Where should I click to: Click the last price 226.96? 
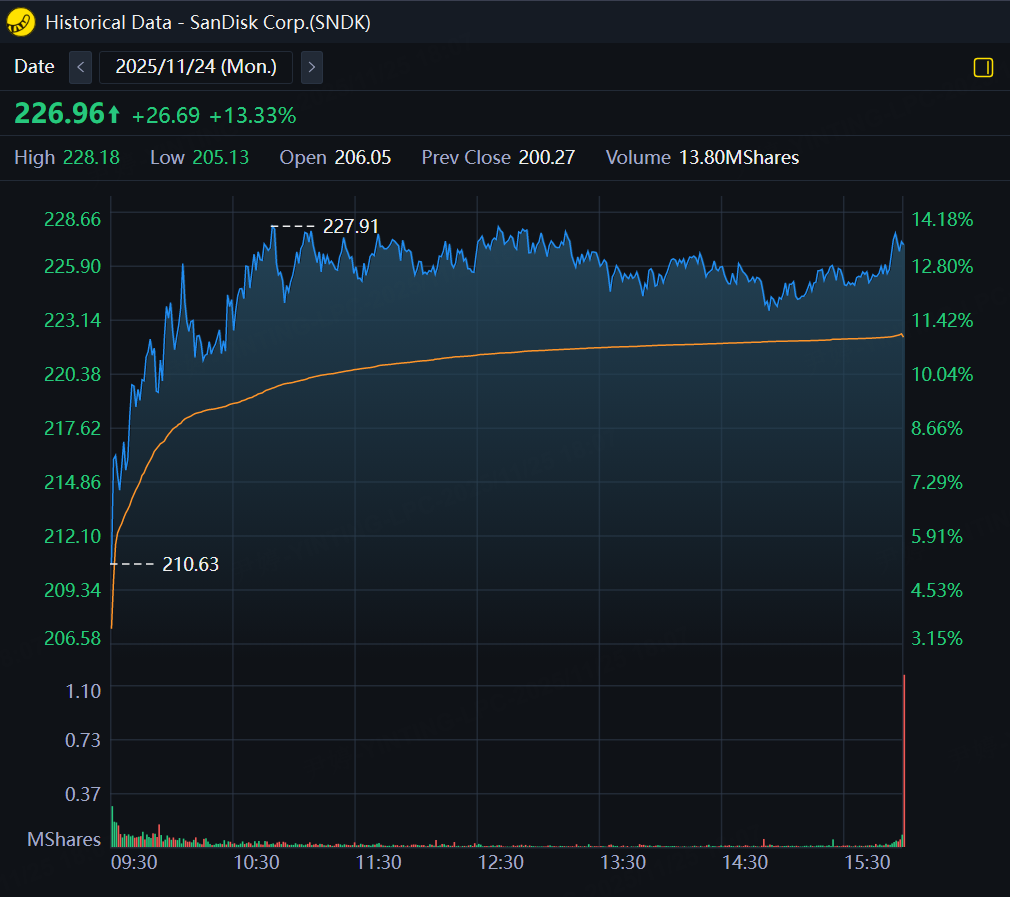coord(59,114)
